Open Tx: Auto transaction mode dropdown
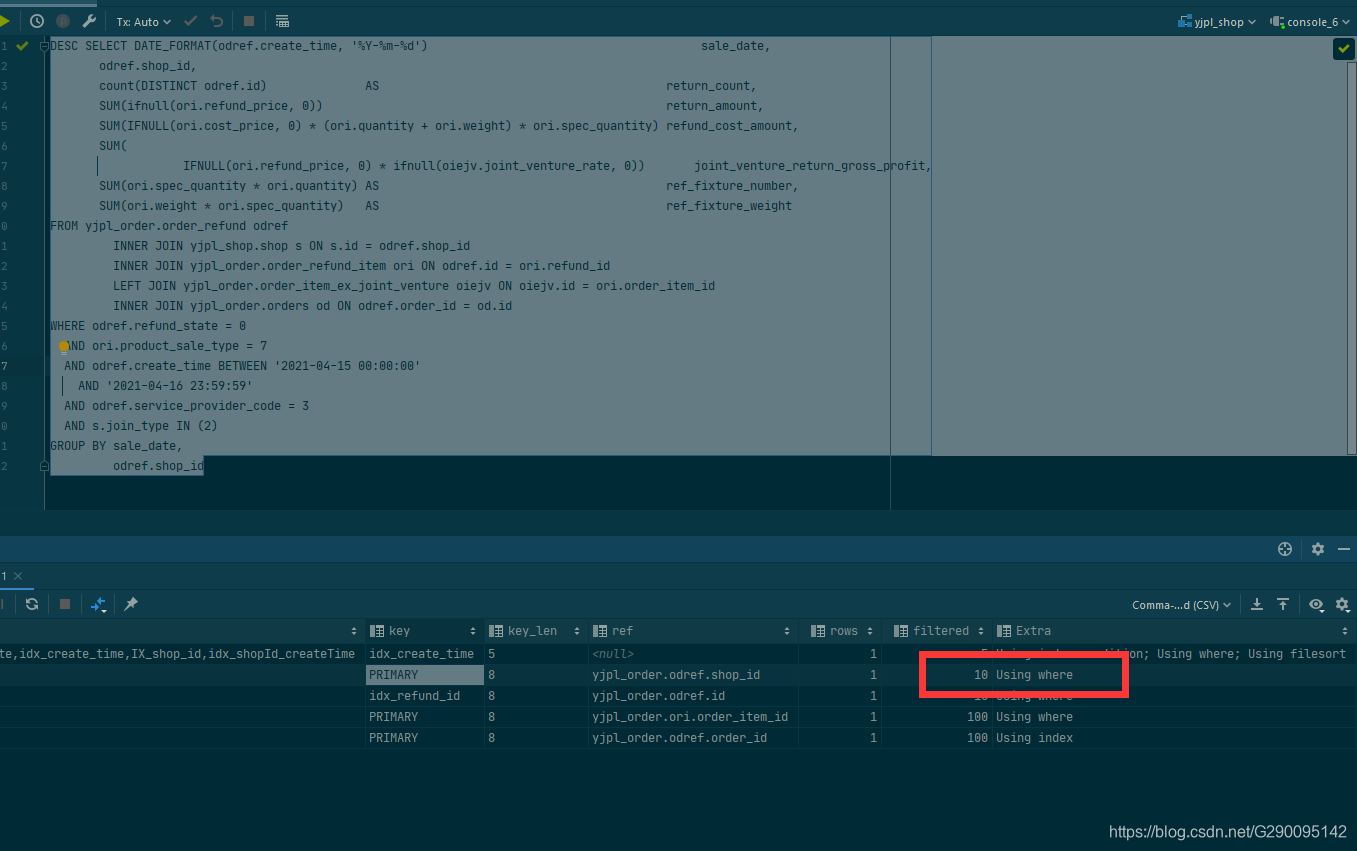The width and height of the screenshot is (1357, 851). click(x=143, y=21)
